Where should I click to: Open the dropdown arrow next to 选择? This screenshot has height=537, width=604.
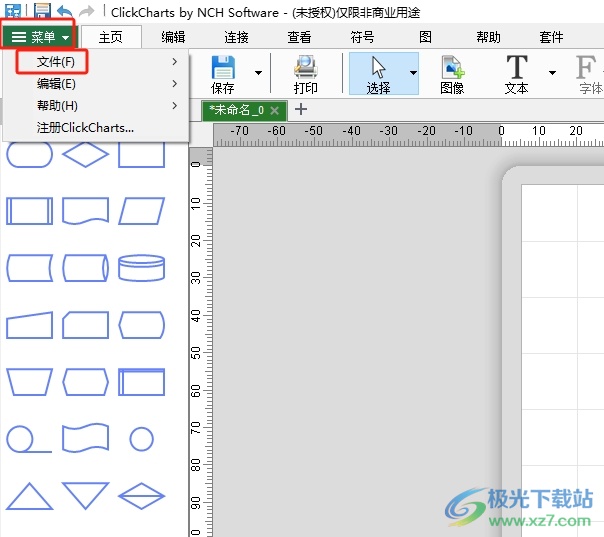[413, 73]
